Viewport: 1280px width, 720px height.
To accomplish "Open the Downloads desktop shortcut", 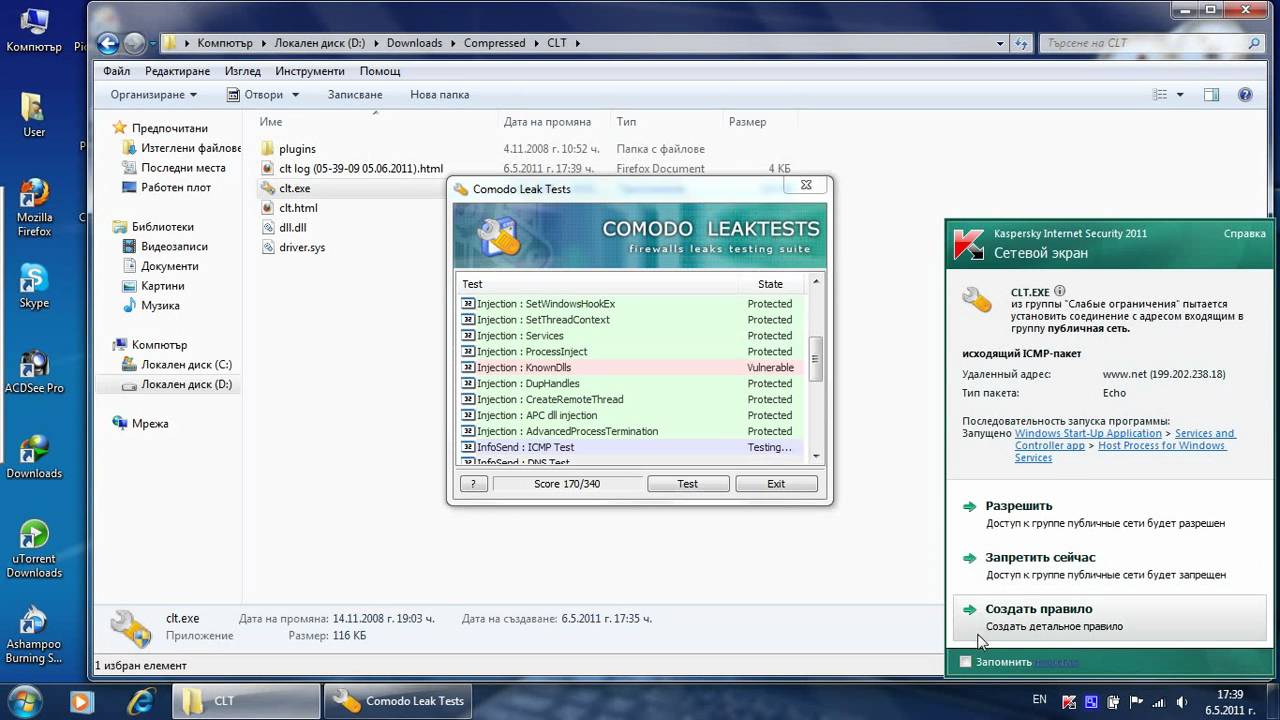I will [x=34, y=457].
